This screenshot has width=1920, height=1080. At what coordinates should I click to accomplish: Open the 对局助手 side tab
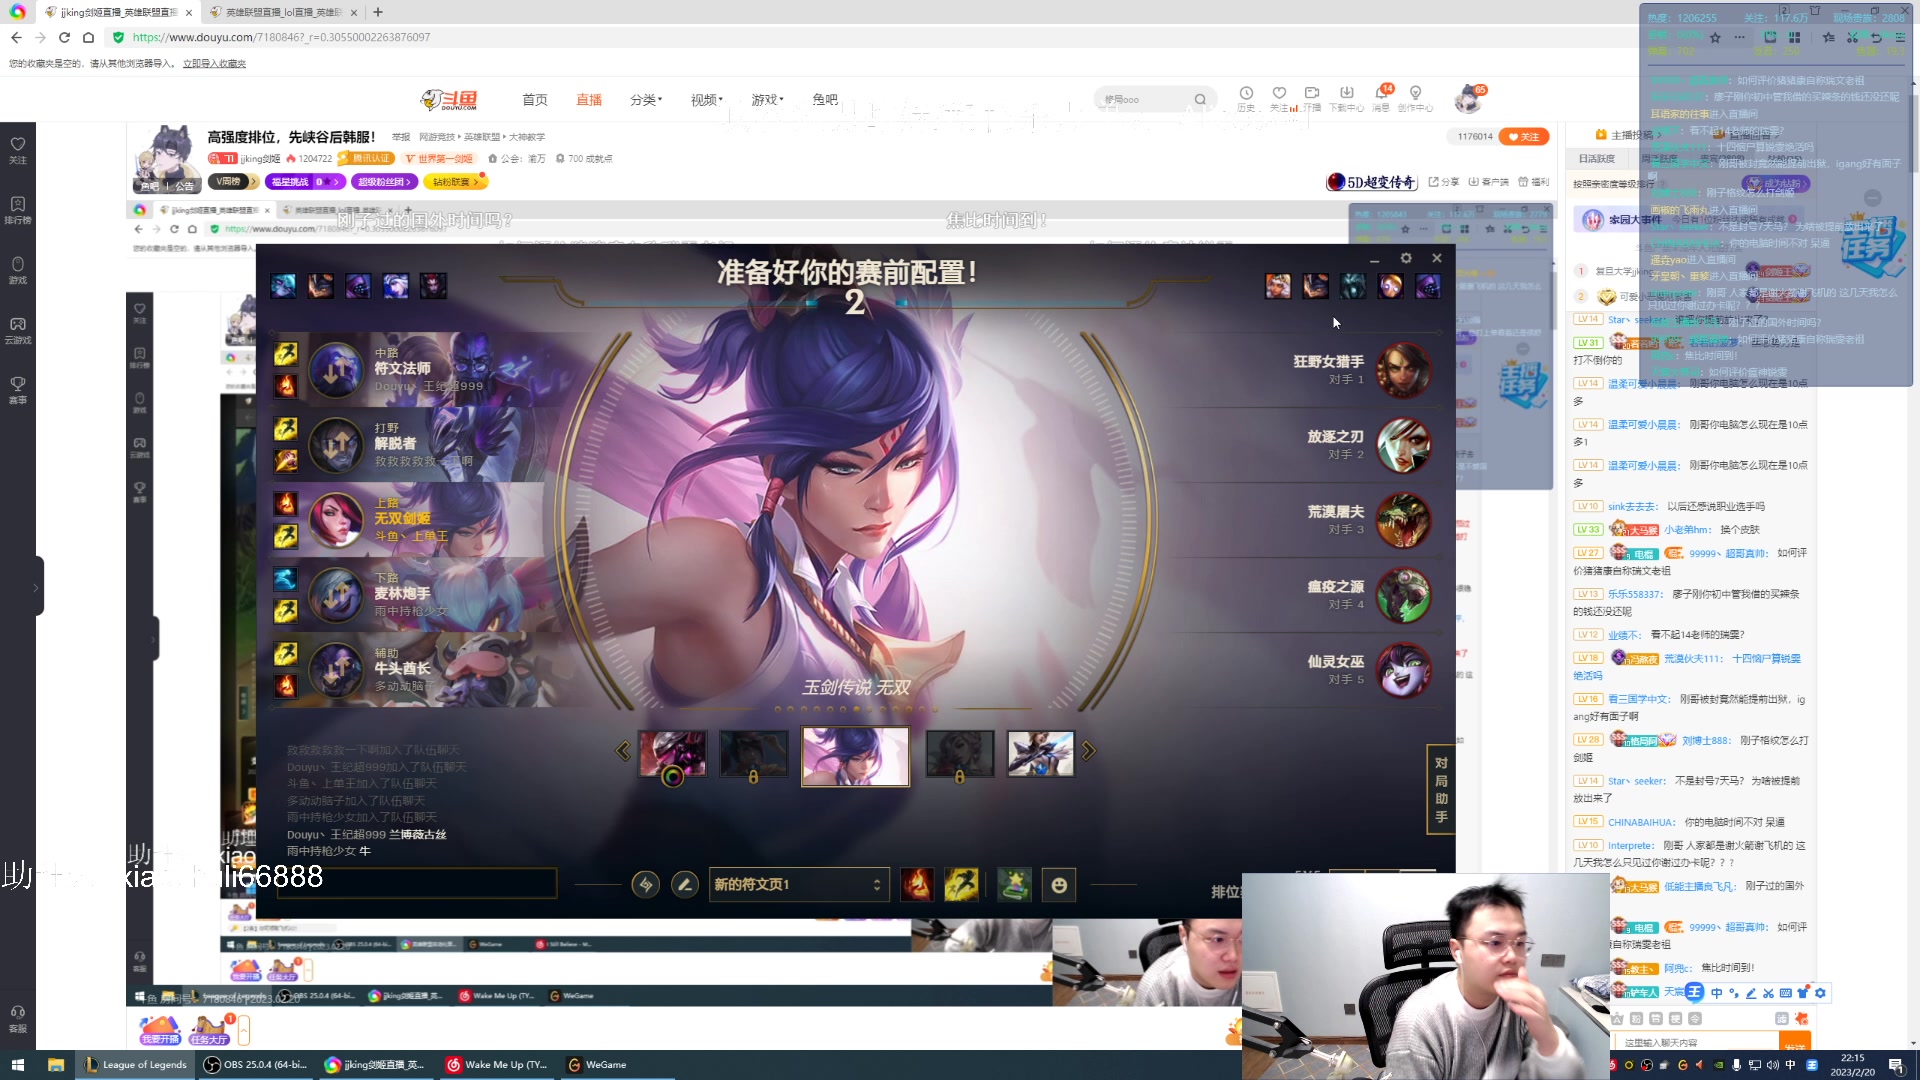[1440, 790]
